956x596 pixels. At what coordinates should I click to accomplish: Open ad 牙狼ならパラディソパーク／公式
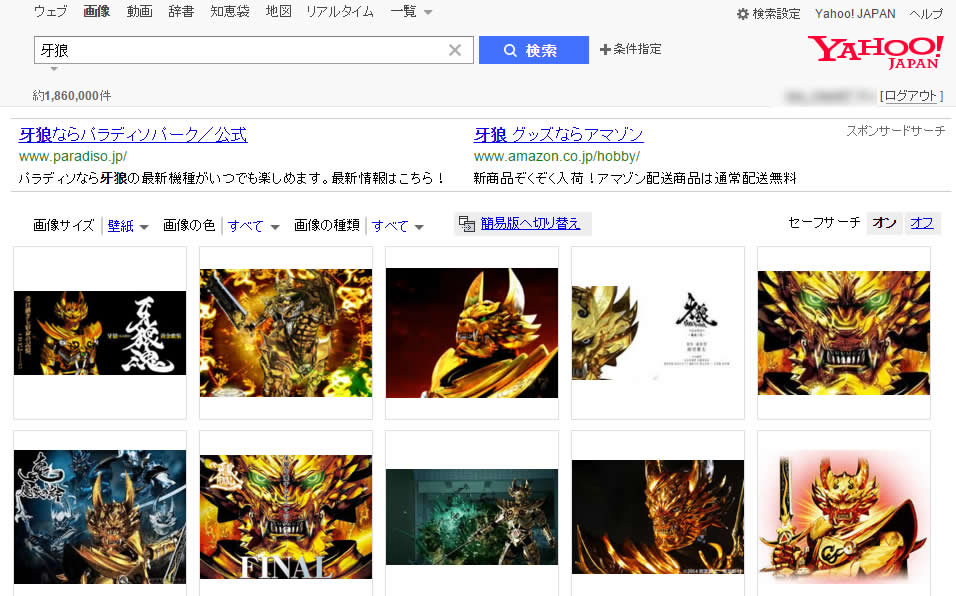point(133,134)
